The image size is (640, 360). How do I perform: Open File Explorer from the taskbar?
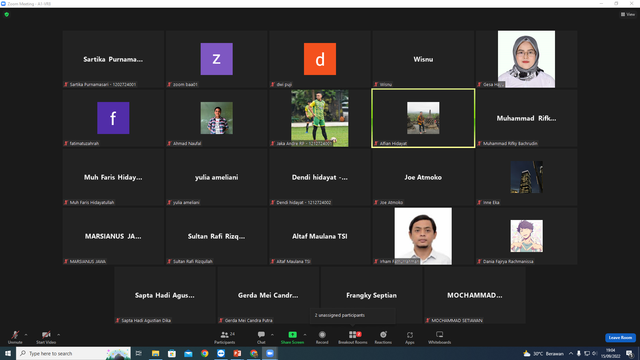[x=156, y=353]
